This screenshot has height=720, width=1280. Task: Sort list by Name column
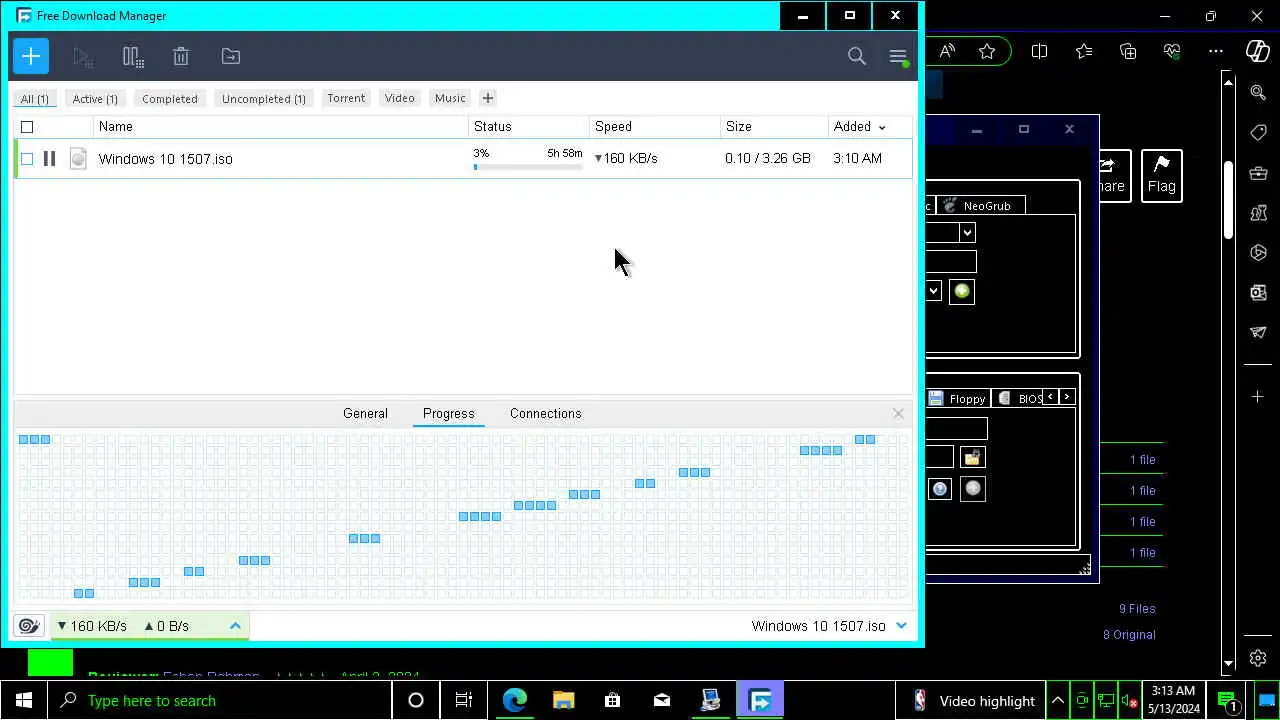(x=116, y=127)
